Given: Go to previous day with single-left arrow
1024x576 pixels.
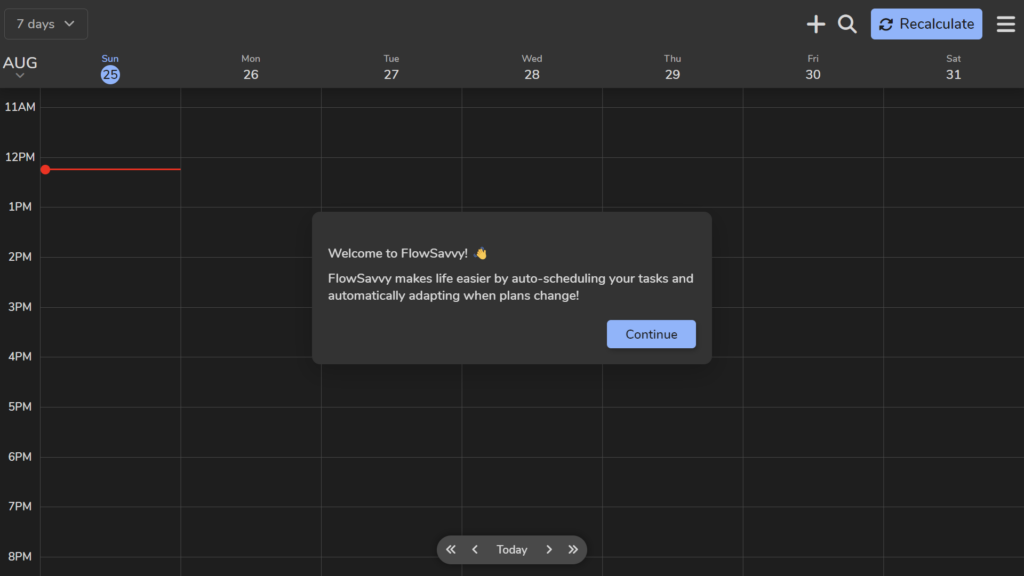Looking at the screenshot, I should point(475,550).
